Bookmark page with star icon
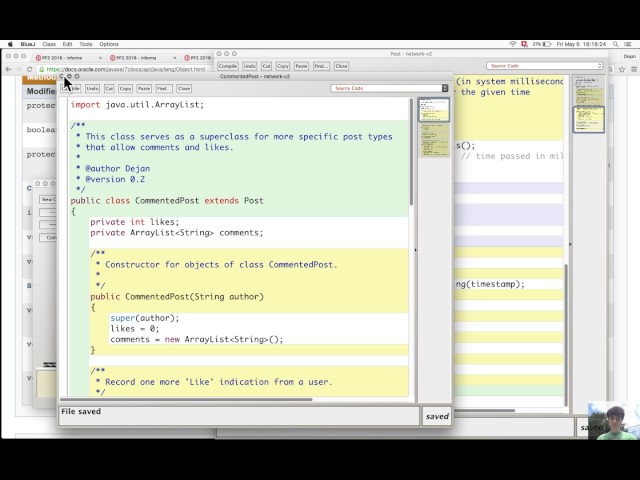Image resolution: width=640 pixels, height=480 pixels. click(x=622, y=69)
